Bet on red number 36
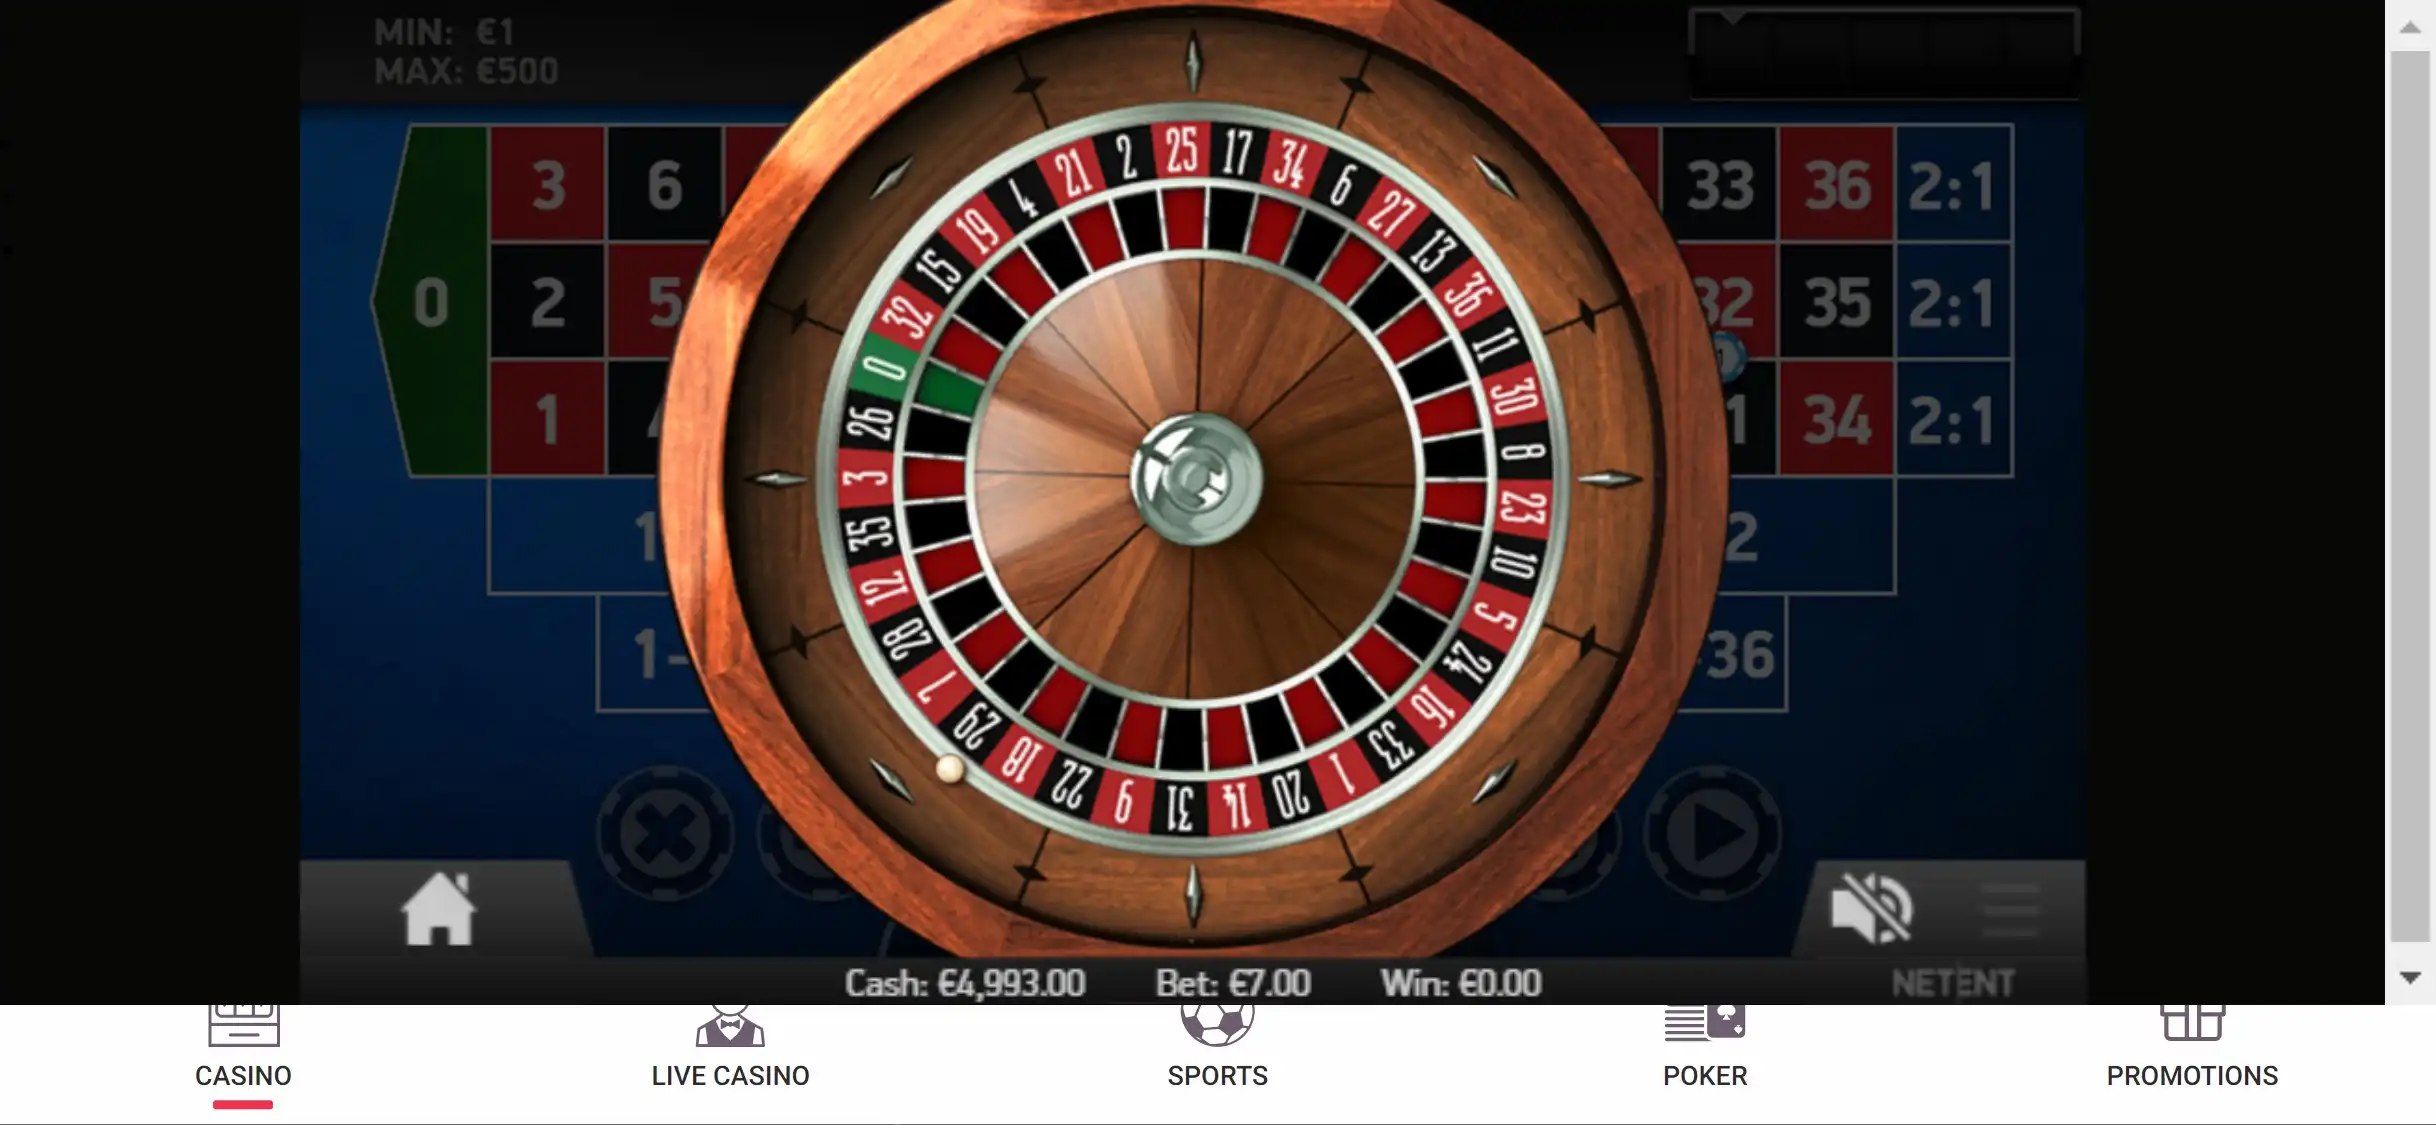 coord(1837,184)
